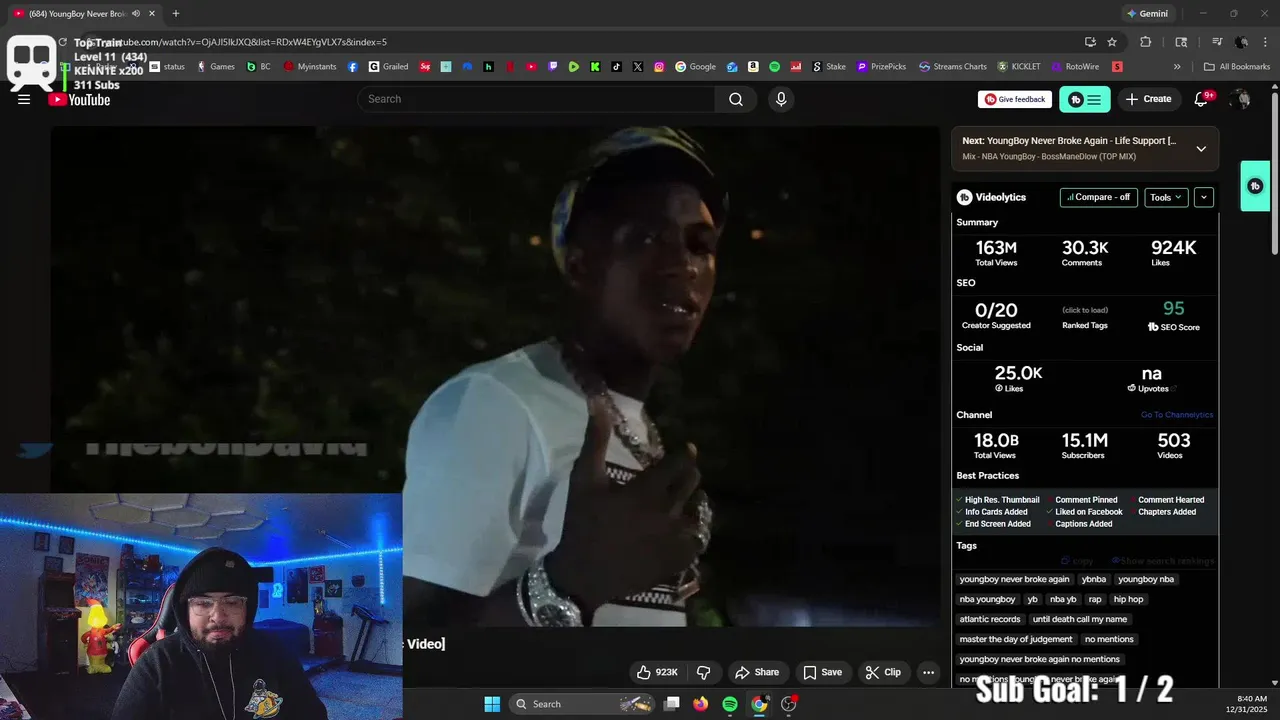Open new browser tab with plus
This screenshot has width=1280, height=720.
(176, 14)
